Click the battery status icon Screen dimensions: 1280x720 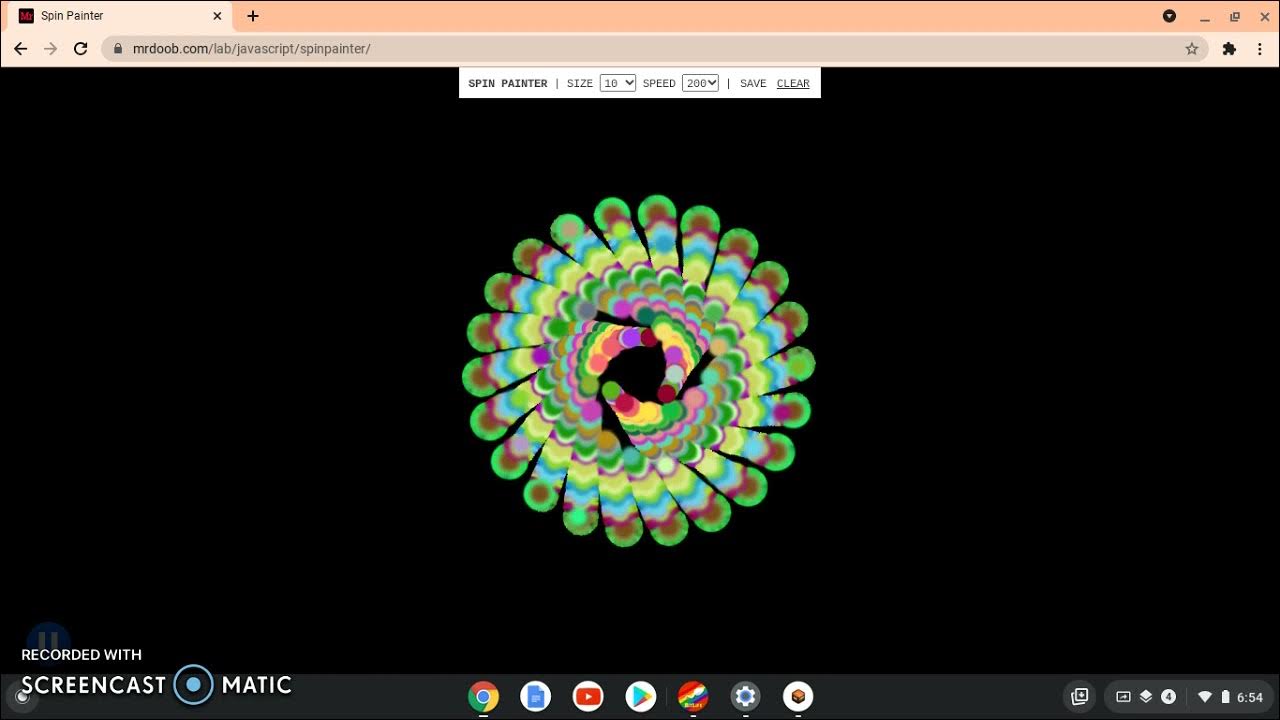1225,697
